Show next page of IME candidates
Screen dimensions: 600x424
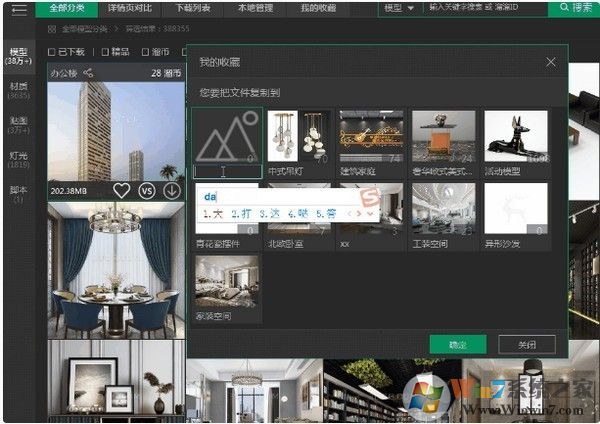tap(358, 213)
